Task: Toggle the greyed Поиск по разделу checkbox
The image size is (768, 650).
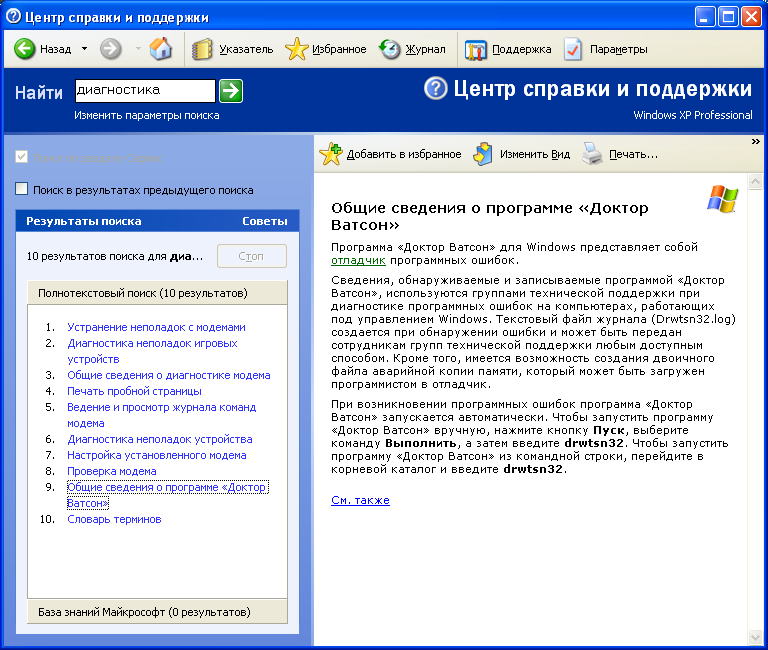Action: click(x=22, y=157)
